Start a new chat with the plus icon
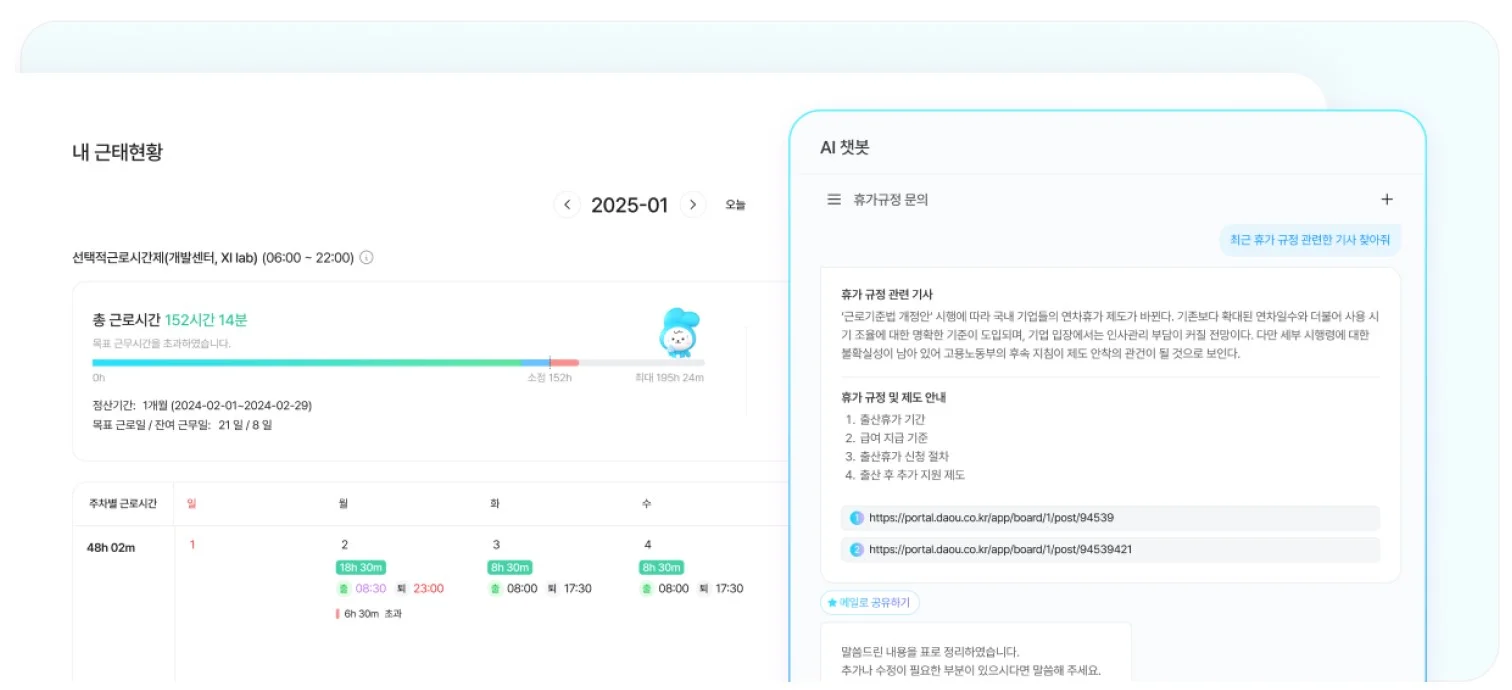The image size is (1512, 690). pos(1387,198)
